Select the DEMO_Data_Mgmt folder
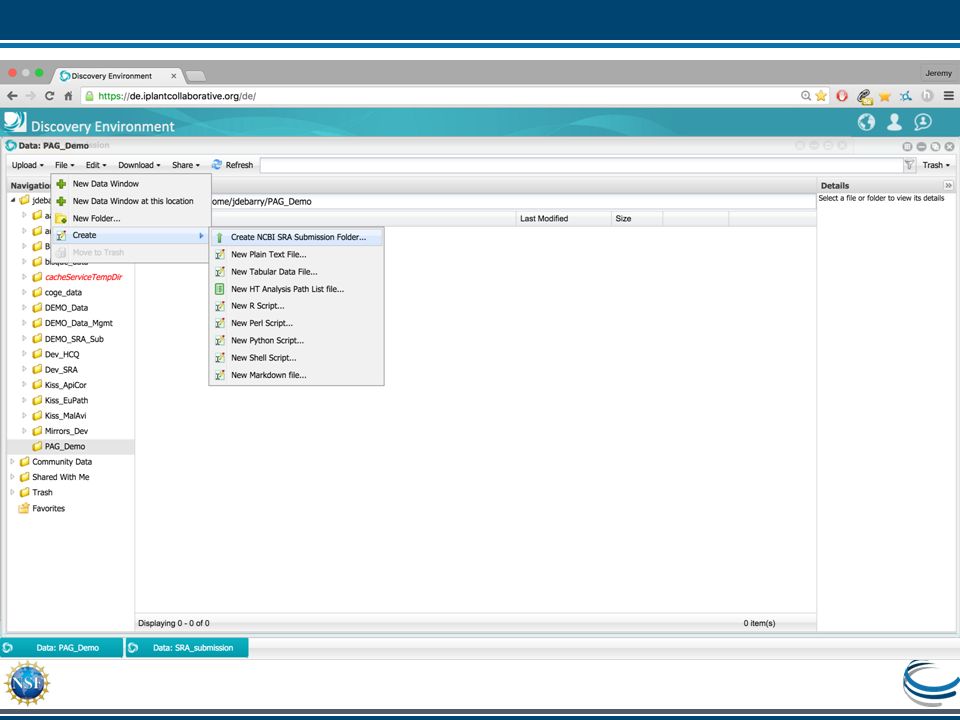The image size is (960, 720). coord(78,323)
